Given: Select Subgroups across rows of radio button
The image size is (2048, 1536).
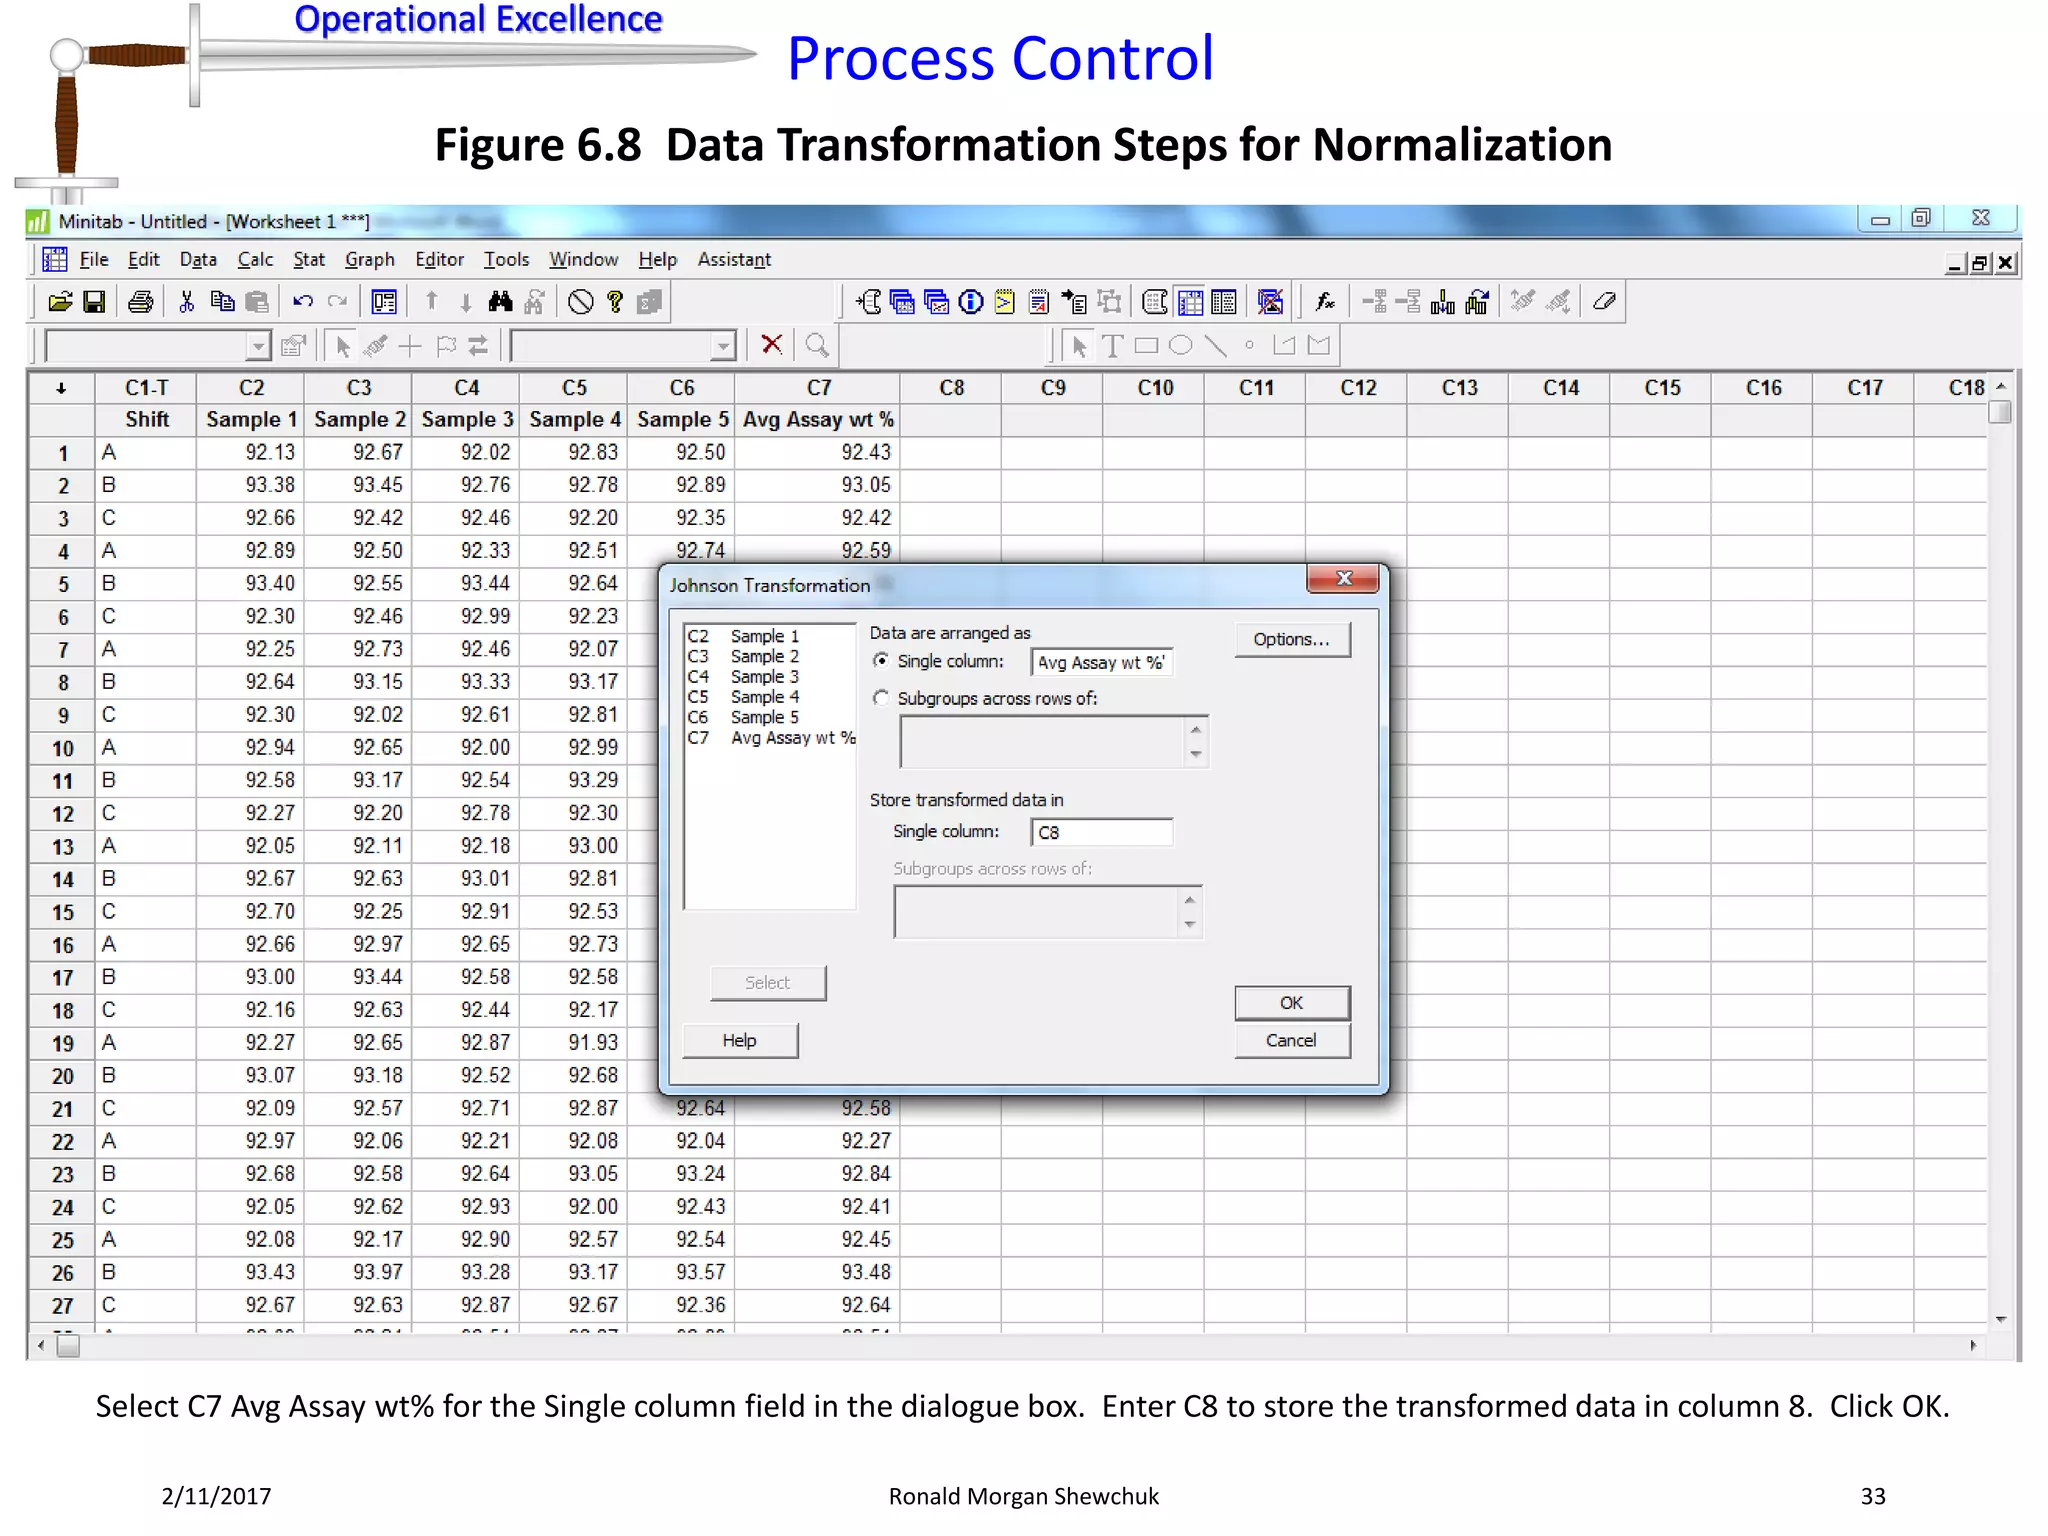Looking at the screenshot, I should [881, 698].
